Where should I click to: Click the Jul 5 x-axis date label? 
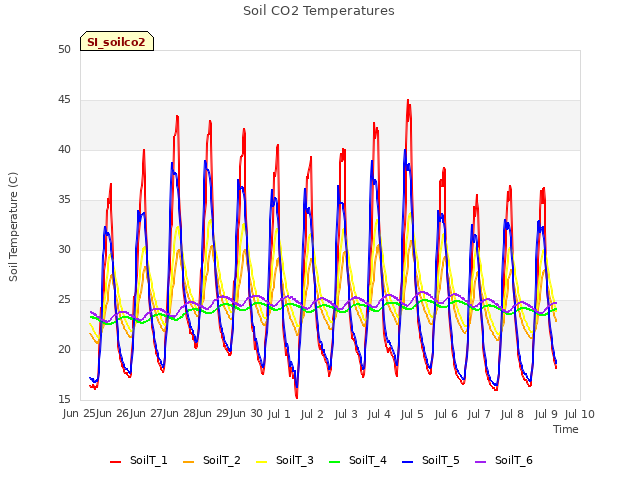tap(412, 414)
